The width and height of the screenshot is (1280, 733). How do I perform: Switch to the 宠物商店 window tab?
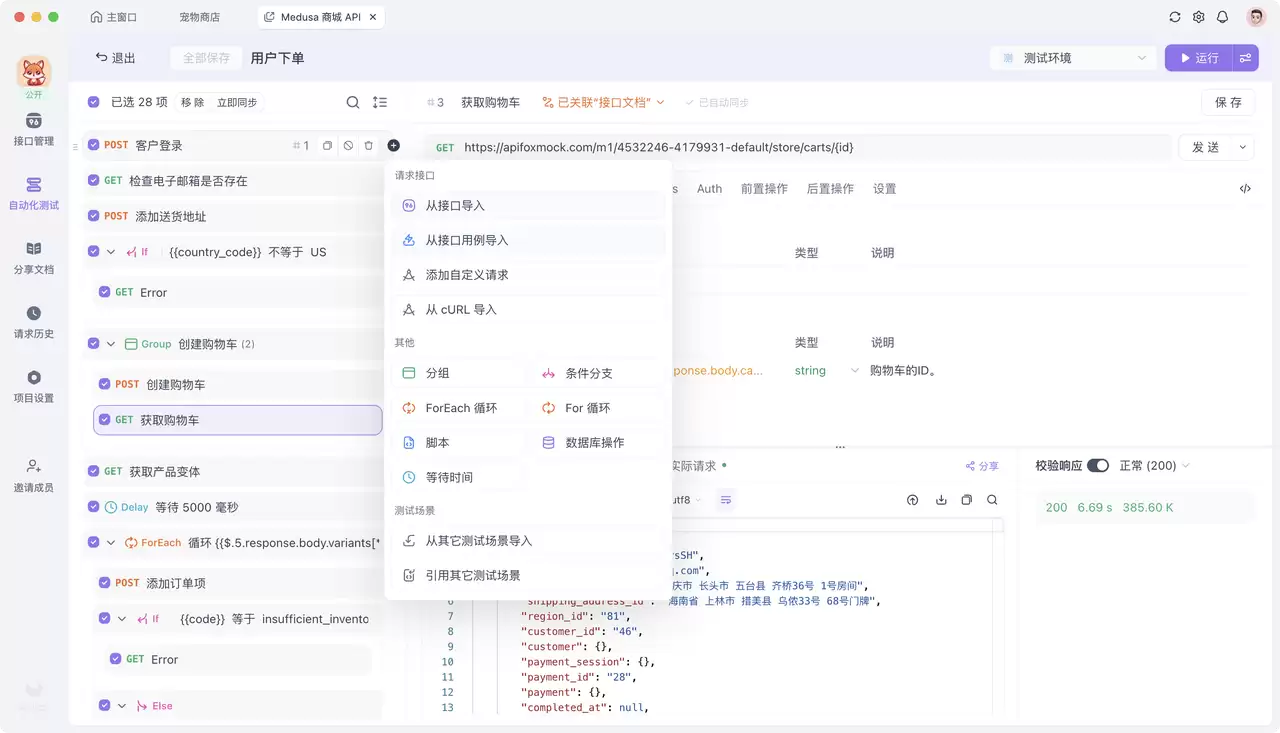click(200, 17)
